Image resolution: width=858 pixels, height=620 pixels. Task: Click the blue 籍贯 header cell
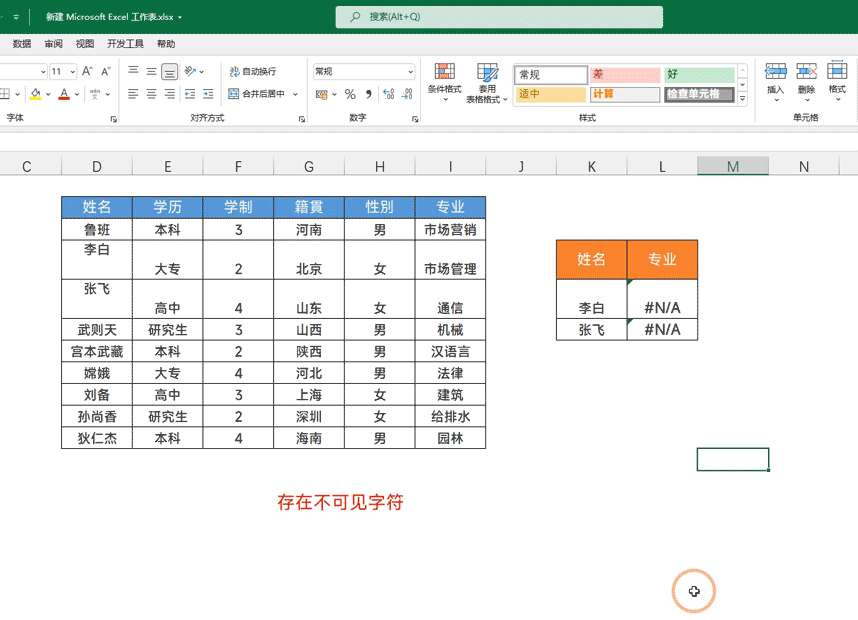pyautogui.click(x=309, y=207)
